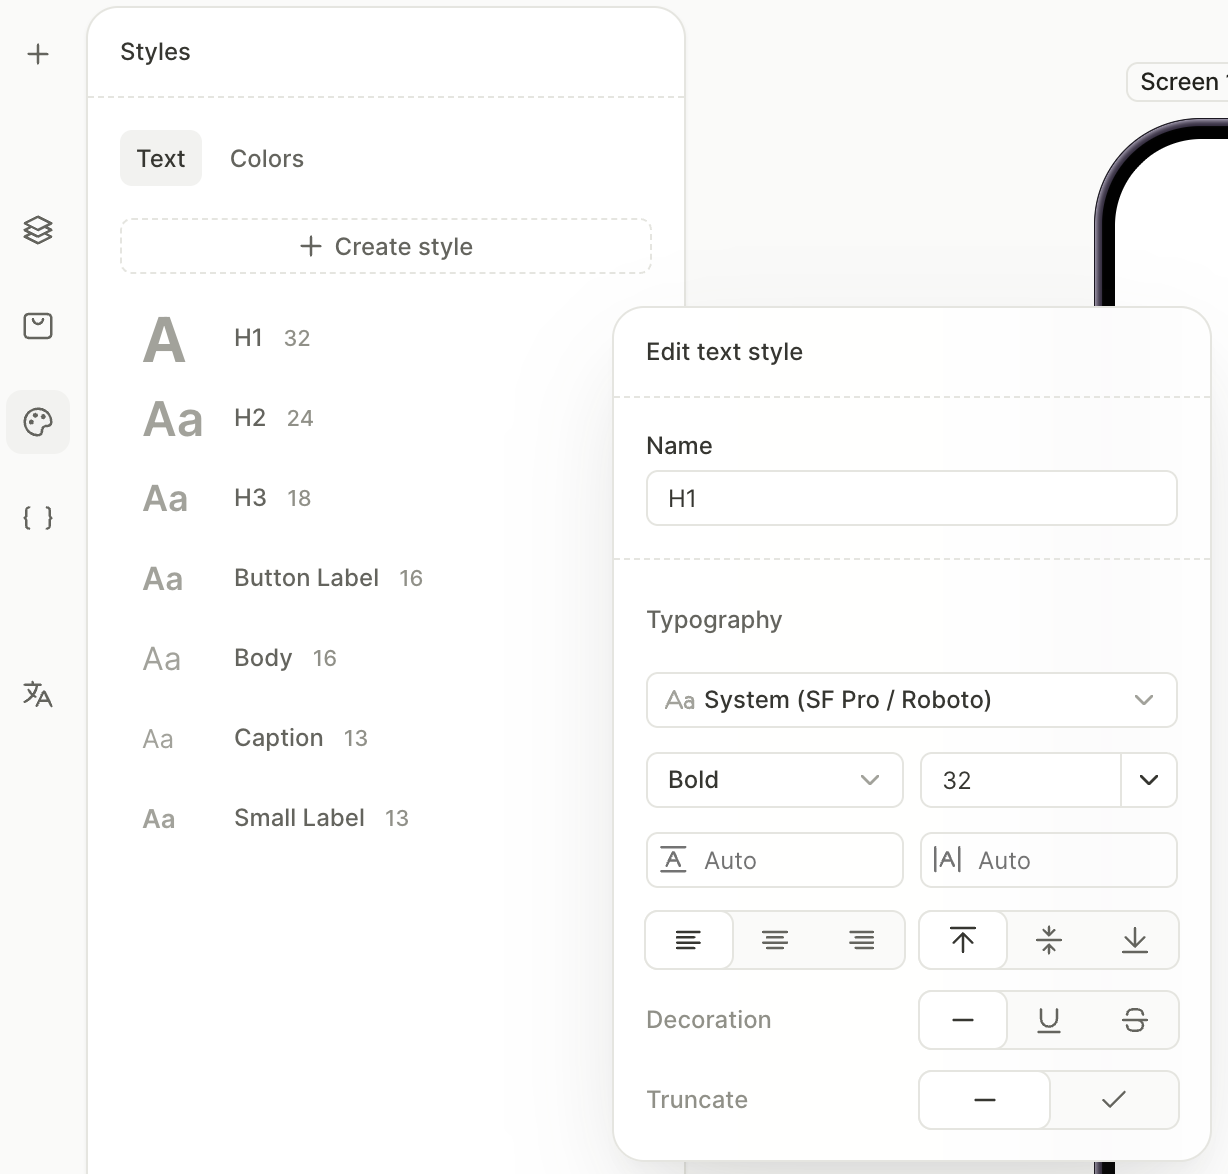This screenshot has width=1228, height=1174.
Task: Align text left
Action: [x=689, y=940]
